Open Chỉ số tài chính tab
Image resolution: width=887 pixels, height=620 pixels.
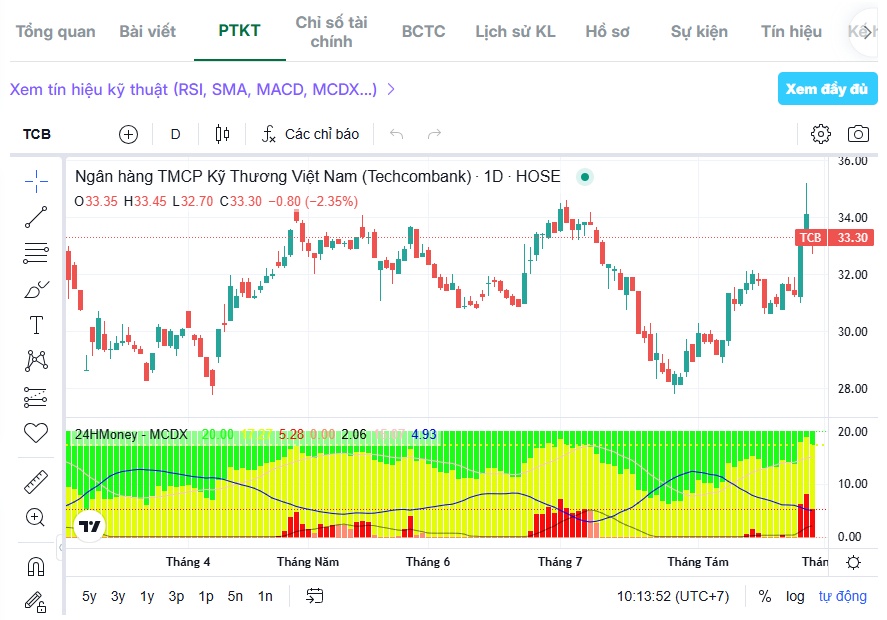tap(331, 32)
